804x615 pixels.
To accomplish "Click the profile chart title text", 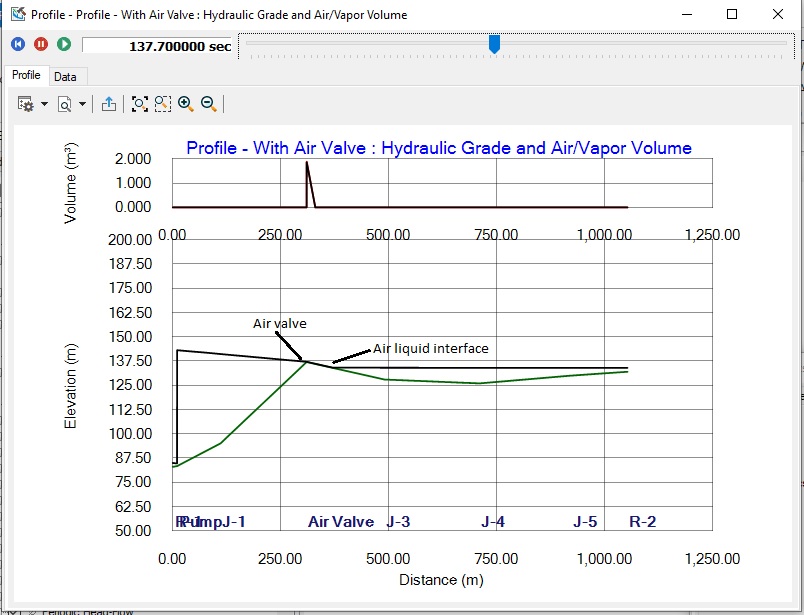I will 439,148.
